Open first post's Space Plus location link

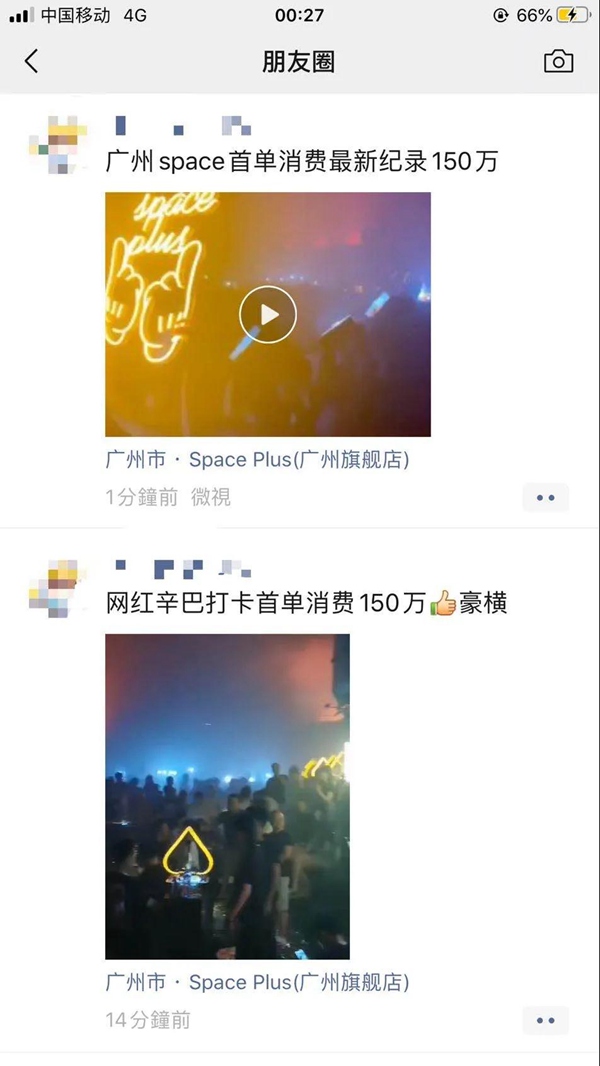click(x=258, y=460)
